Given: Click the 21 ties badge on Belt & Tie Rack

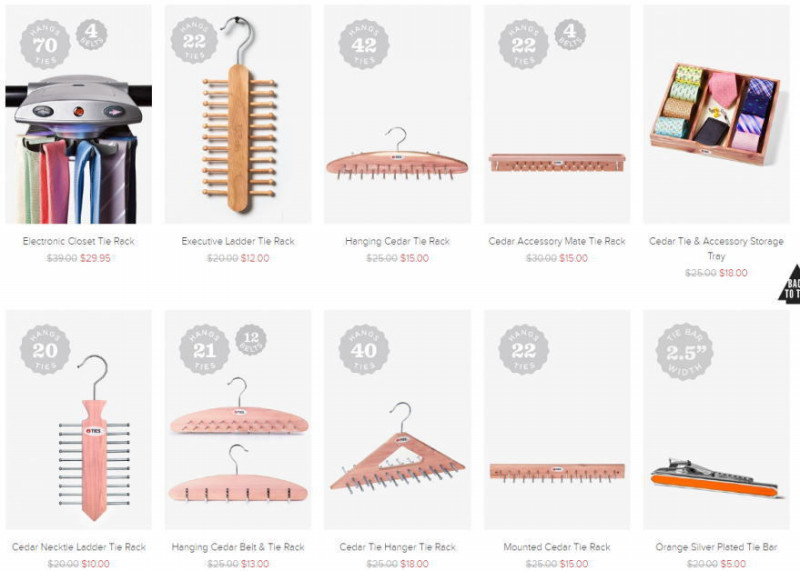Looking at the screenshot, I should click(x=205, y=350).
